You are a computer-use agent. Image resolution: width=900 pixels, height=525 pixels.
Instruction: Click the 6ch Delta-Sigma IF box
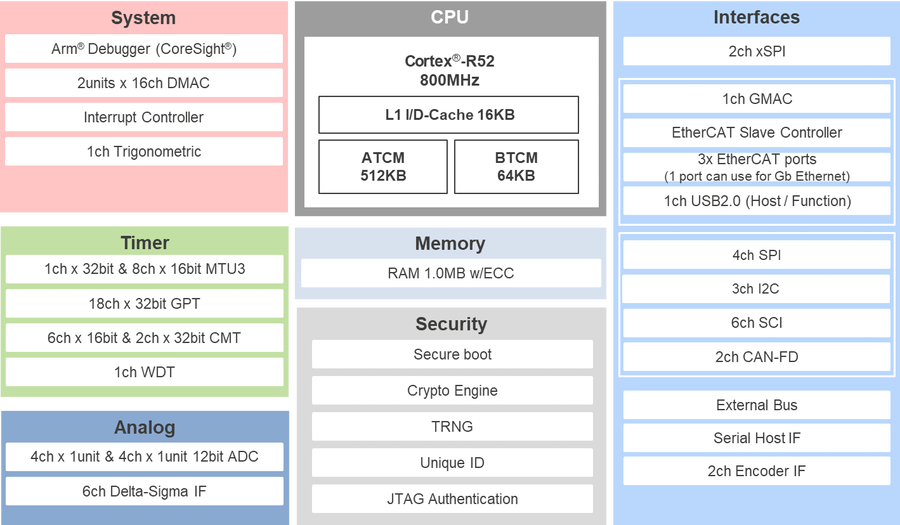[x=144, y=490]
